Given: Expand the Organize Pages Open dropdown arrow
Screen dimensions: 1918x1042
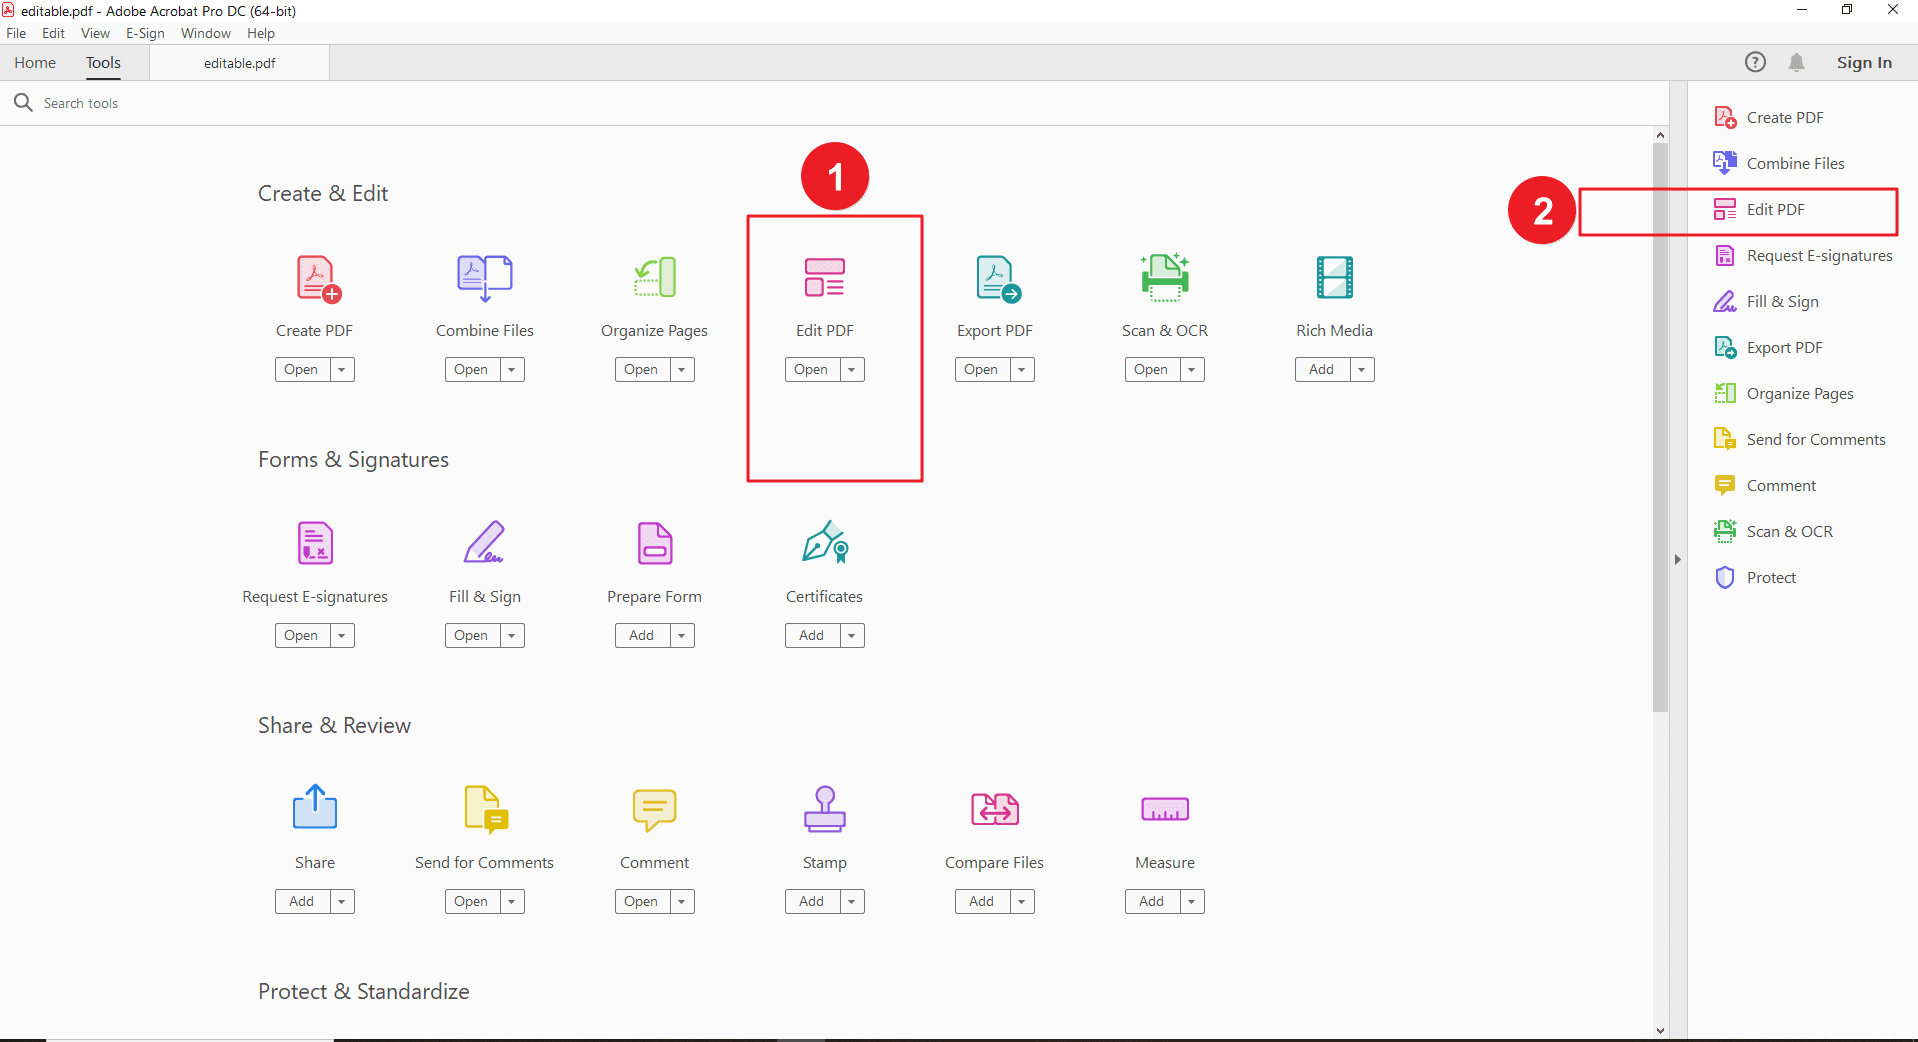Looking at the screenshot, I should (x=682, y=369).
